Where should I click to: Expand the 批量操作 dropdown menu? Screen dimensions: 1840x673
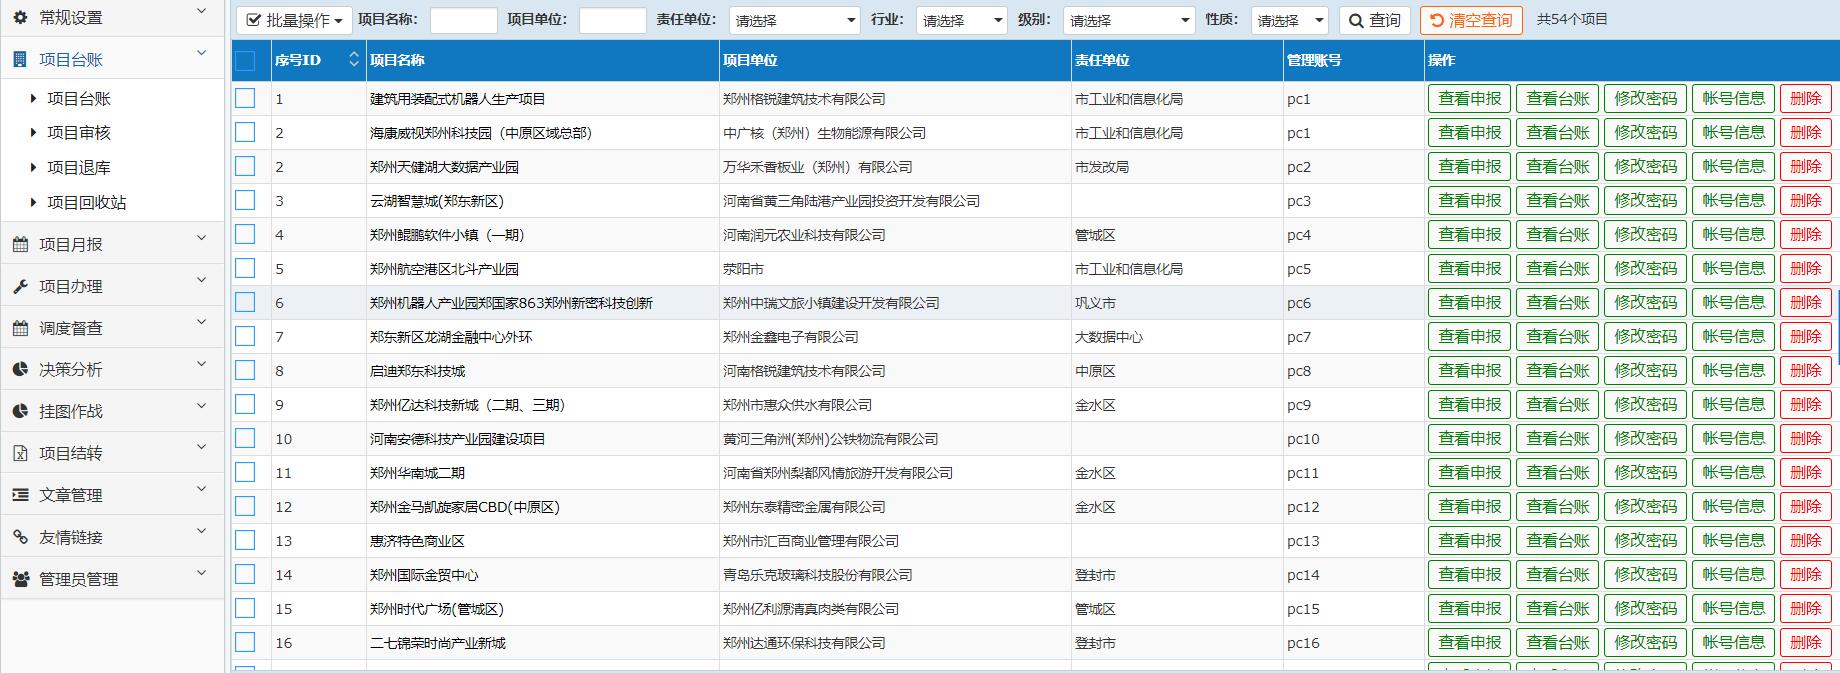(x=294, y=20)
